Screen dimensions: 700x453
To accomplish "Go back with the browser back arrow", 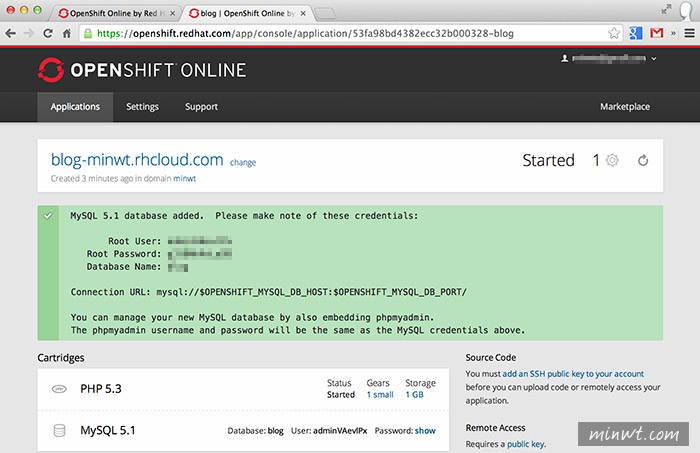I will (x=10, y=33).
